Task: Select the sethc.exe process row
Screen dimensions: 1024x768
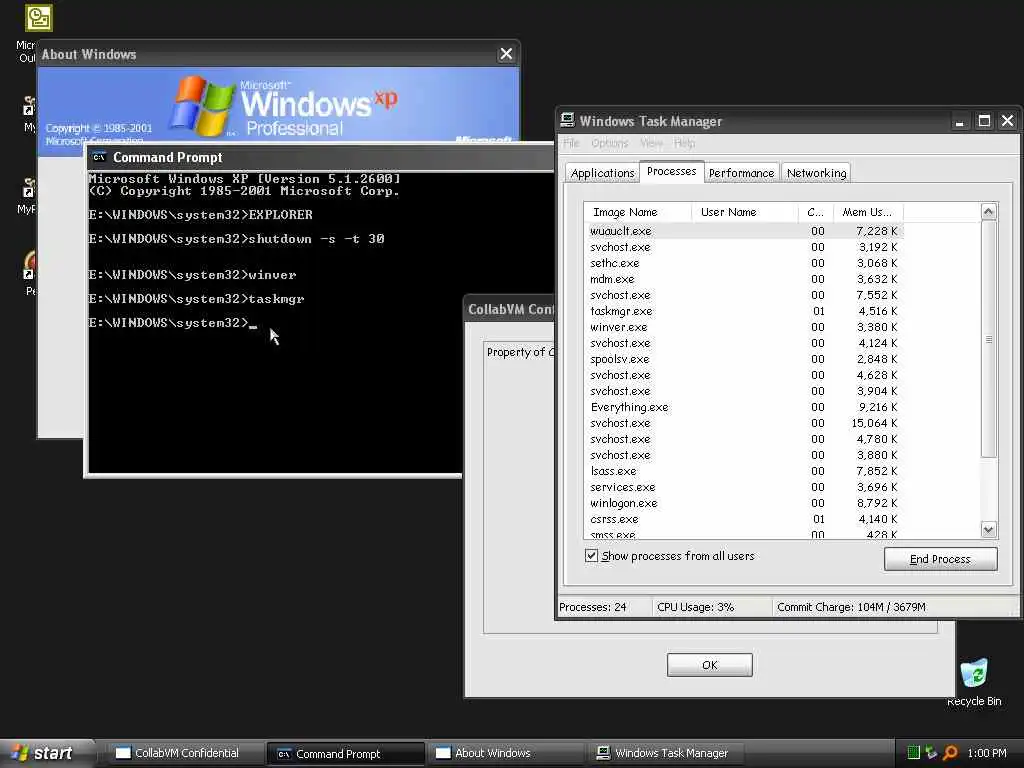Action: pyautogui.click(x=744, y=263)
